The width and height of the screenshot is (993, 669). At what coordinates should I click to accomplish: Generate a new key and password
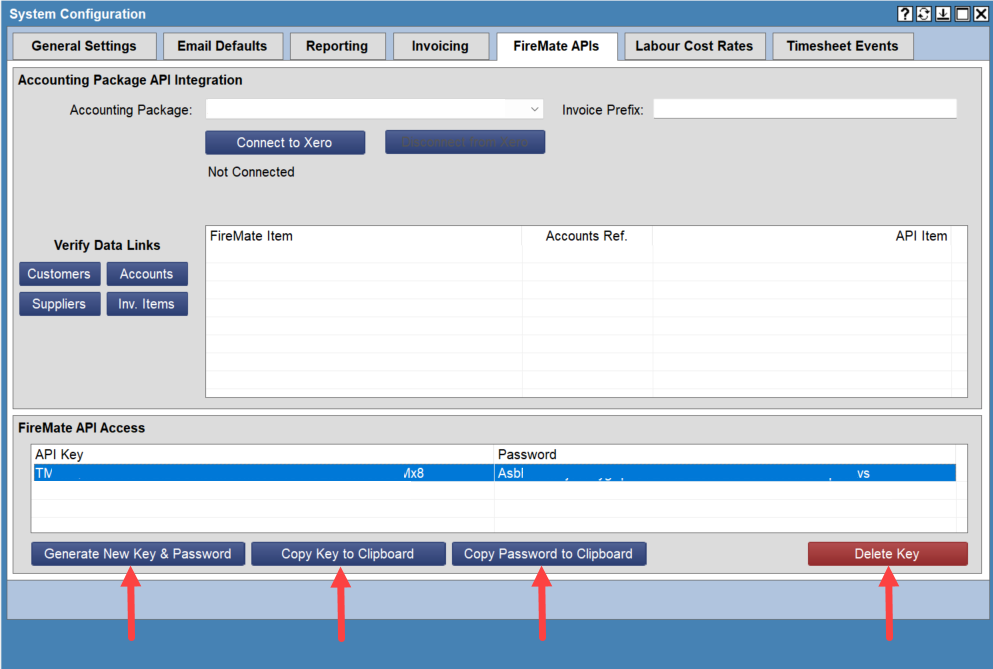pyautogui.click(x=137, y=553)
